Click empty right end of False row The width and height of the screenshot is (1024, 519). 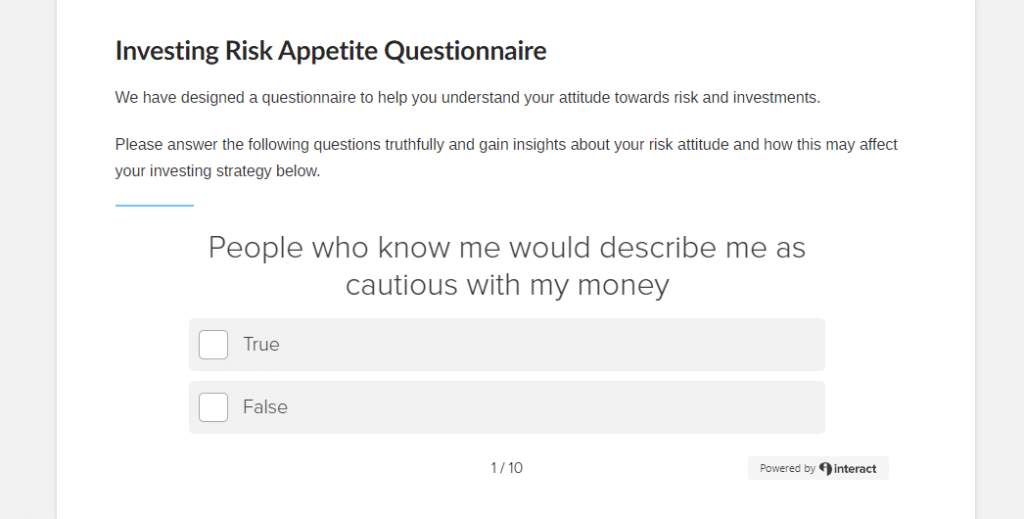pyautogui.click(x=751, y=407)
